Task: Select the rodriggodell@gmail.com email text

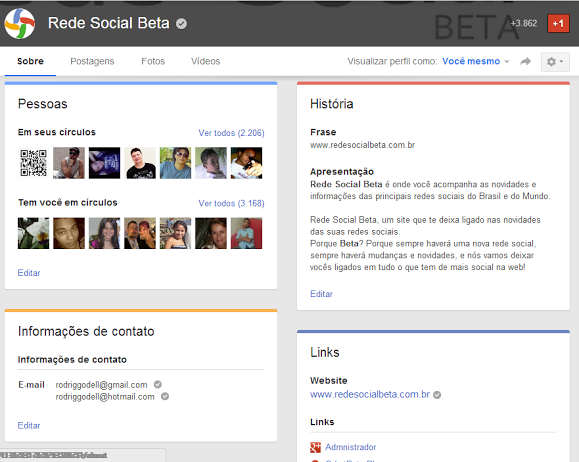Action: click(101, 385)
